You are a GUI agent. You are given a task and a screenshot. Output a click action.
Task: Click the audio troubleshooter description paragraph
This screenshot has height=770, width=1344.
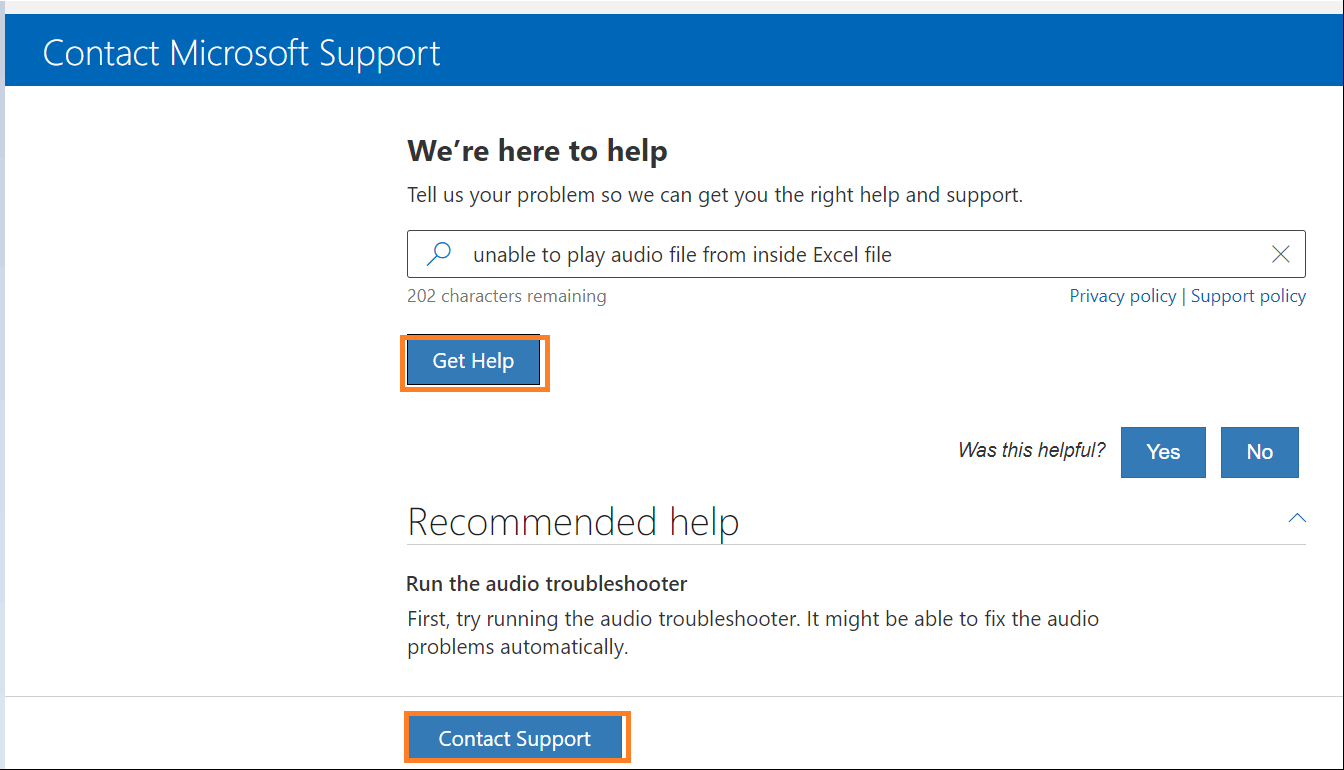(753, 633)
